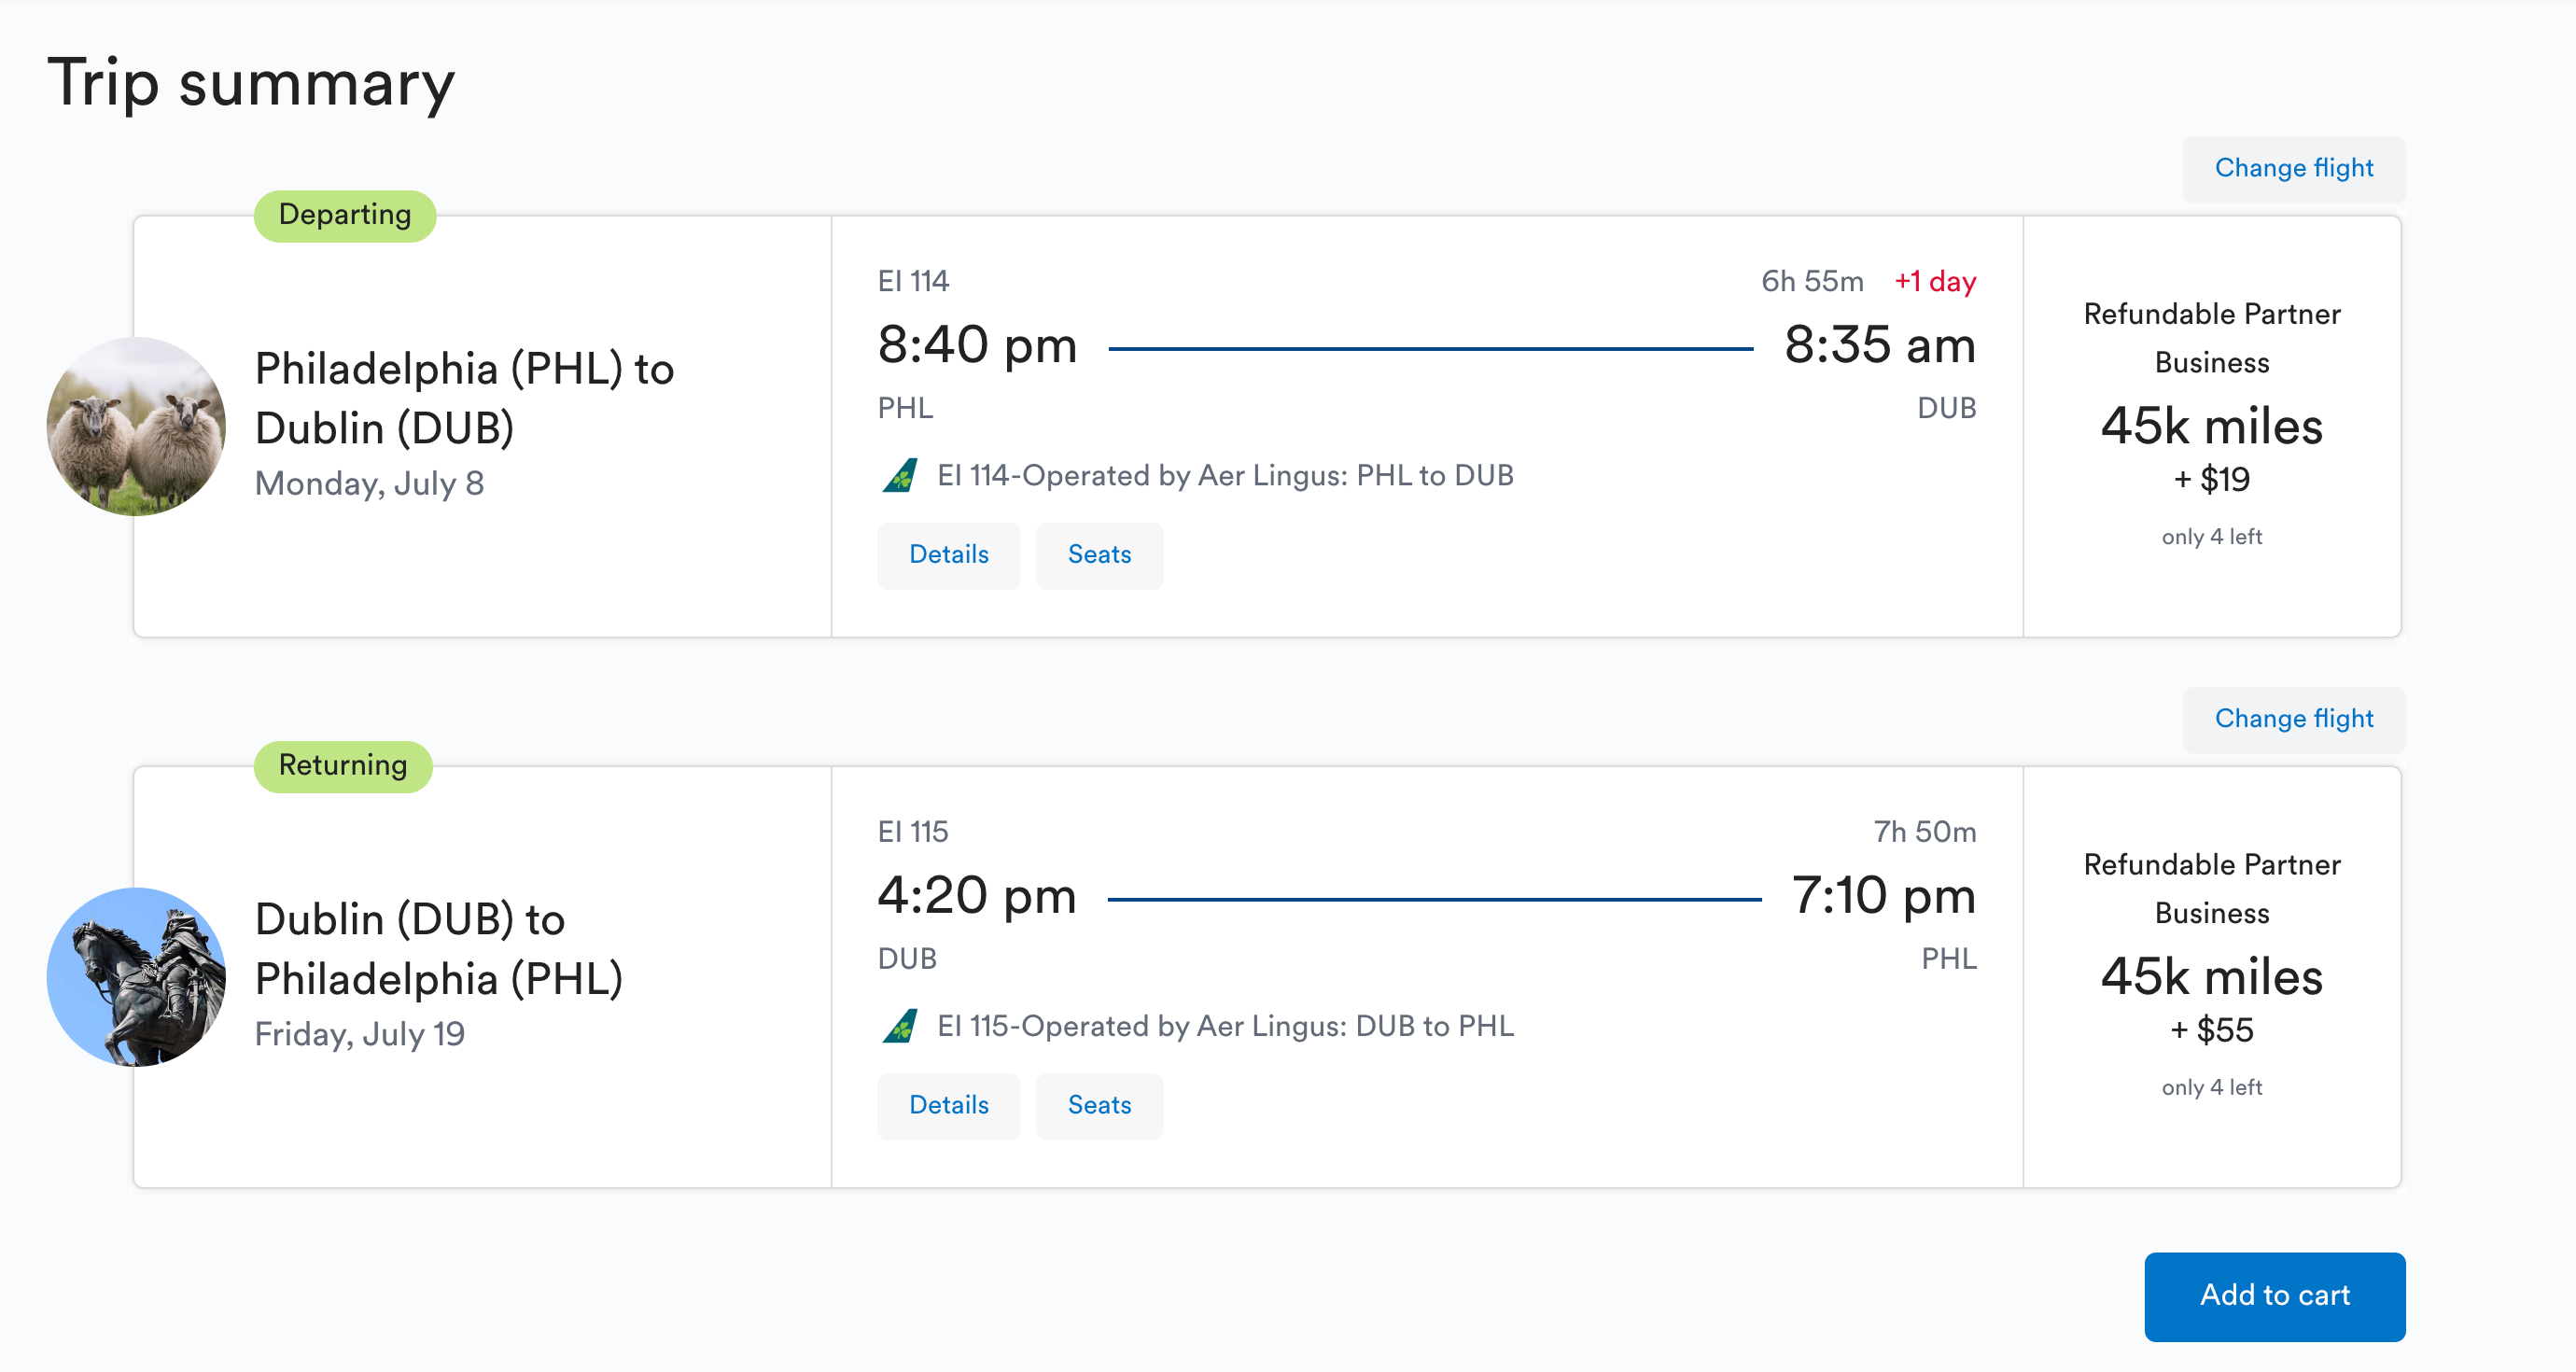Screen dimensions: 2576x1372
Task: View Seats for the returning flight
Action: click(1098, 1105)
